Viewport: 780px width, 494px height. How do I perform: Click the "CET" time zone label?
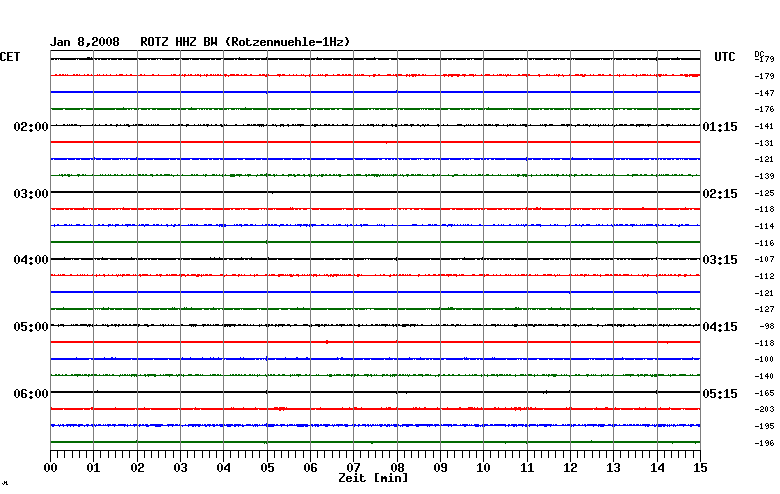click(10, 57)
